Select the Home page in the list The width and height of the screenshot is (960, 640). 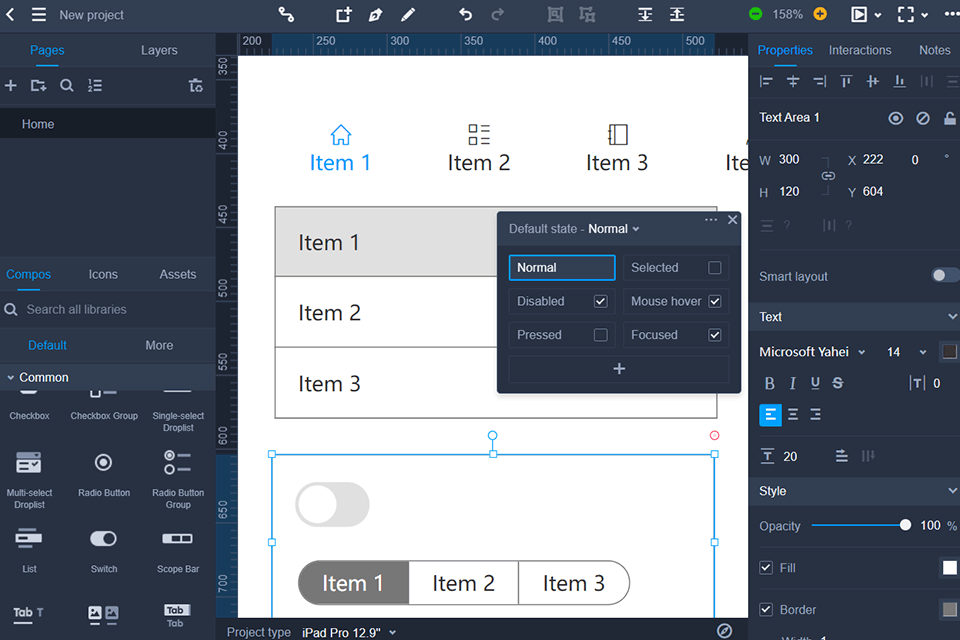tap(108, 124)
